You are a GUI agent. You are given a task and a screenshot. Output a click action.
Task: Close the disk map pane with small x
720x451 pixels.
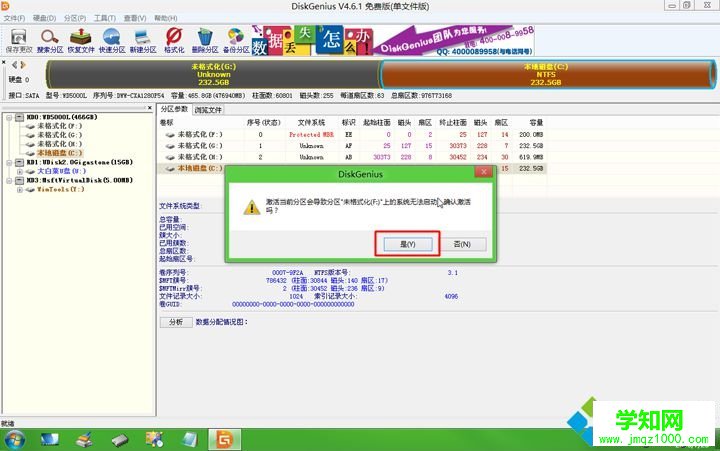pos(4,62)
